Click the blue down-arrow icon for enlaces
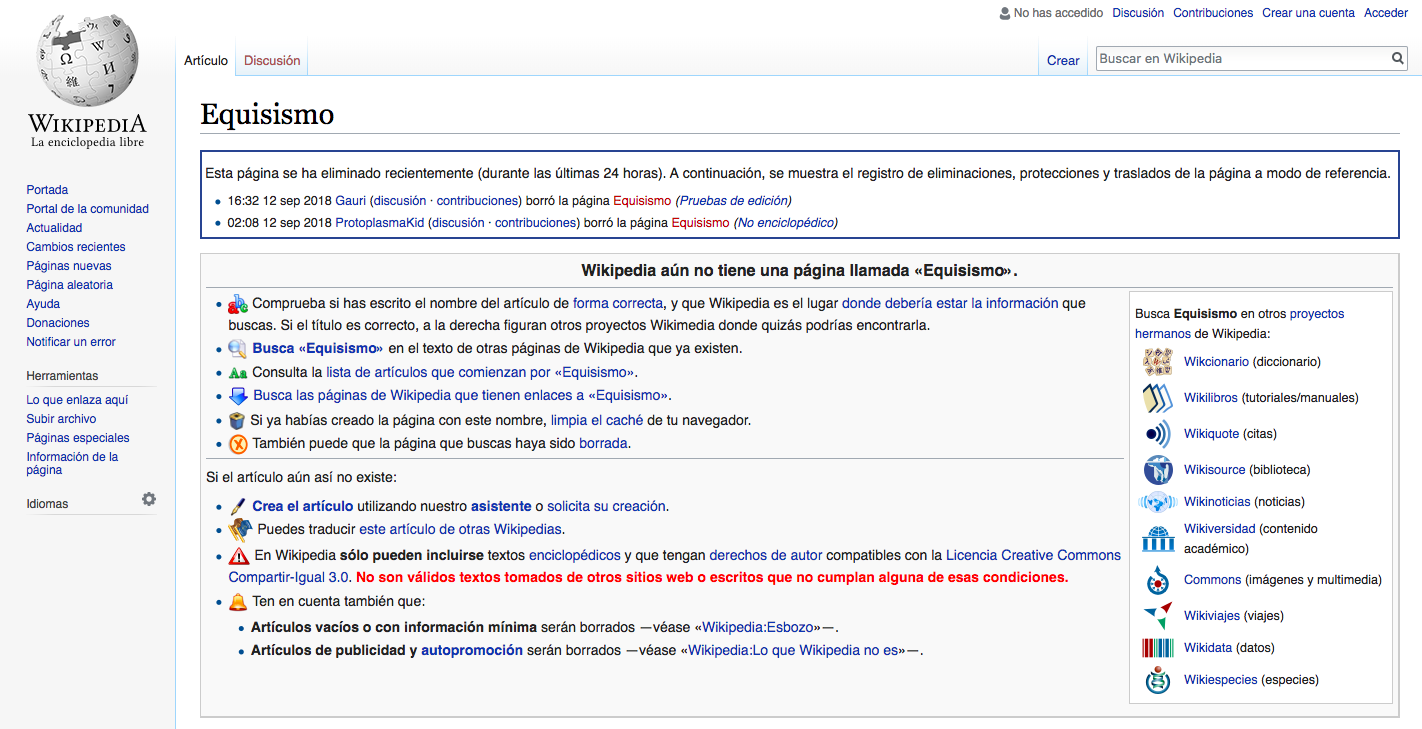The height and width of the screenshot is (729, 1422). [x=238, y=395]
